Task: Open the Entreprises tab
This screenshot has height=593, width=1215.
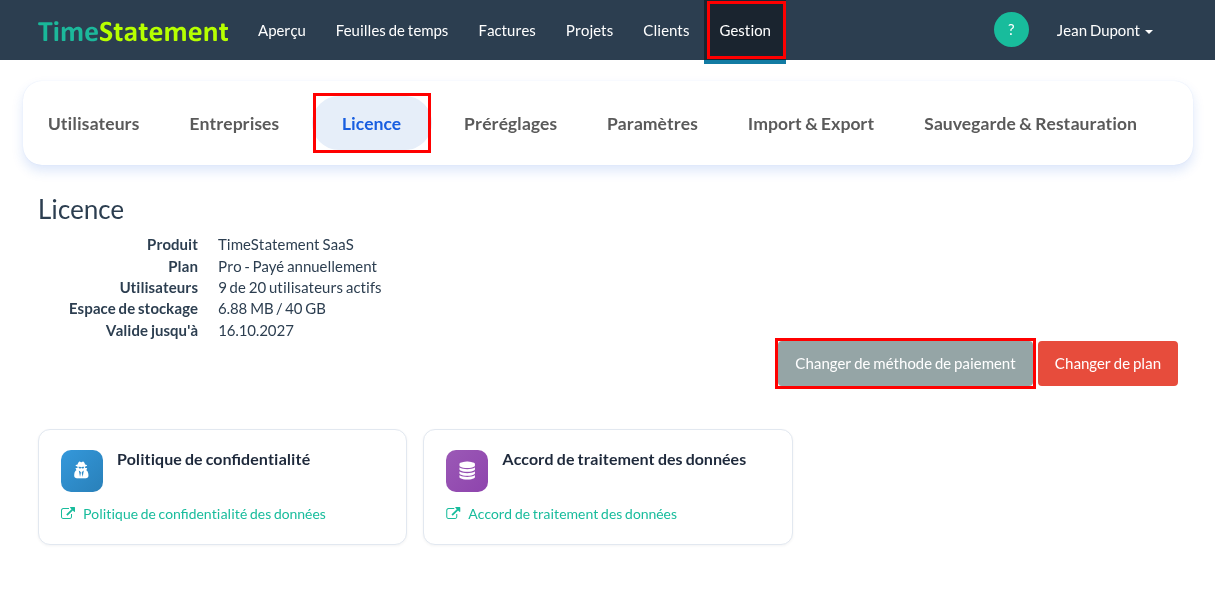Action: tap(234, 124)
